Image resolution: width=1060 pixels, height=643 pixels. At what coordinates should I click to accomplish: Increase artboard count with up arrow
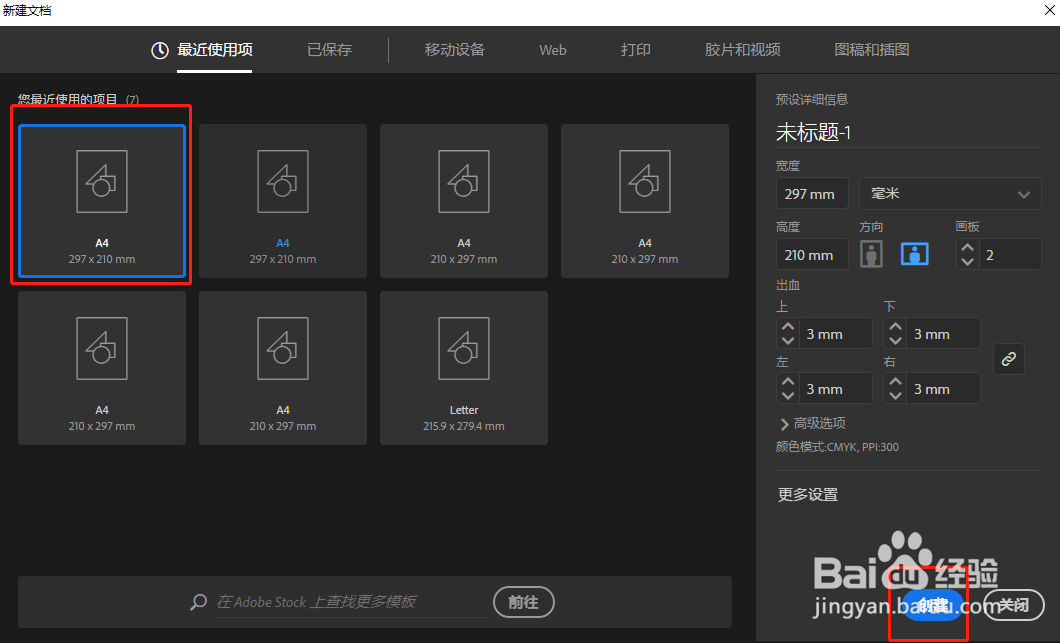967,248
